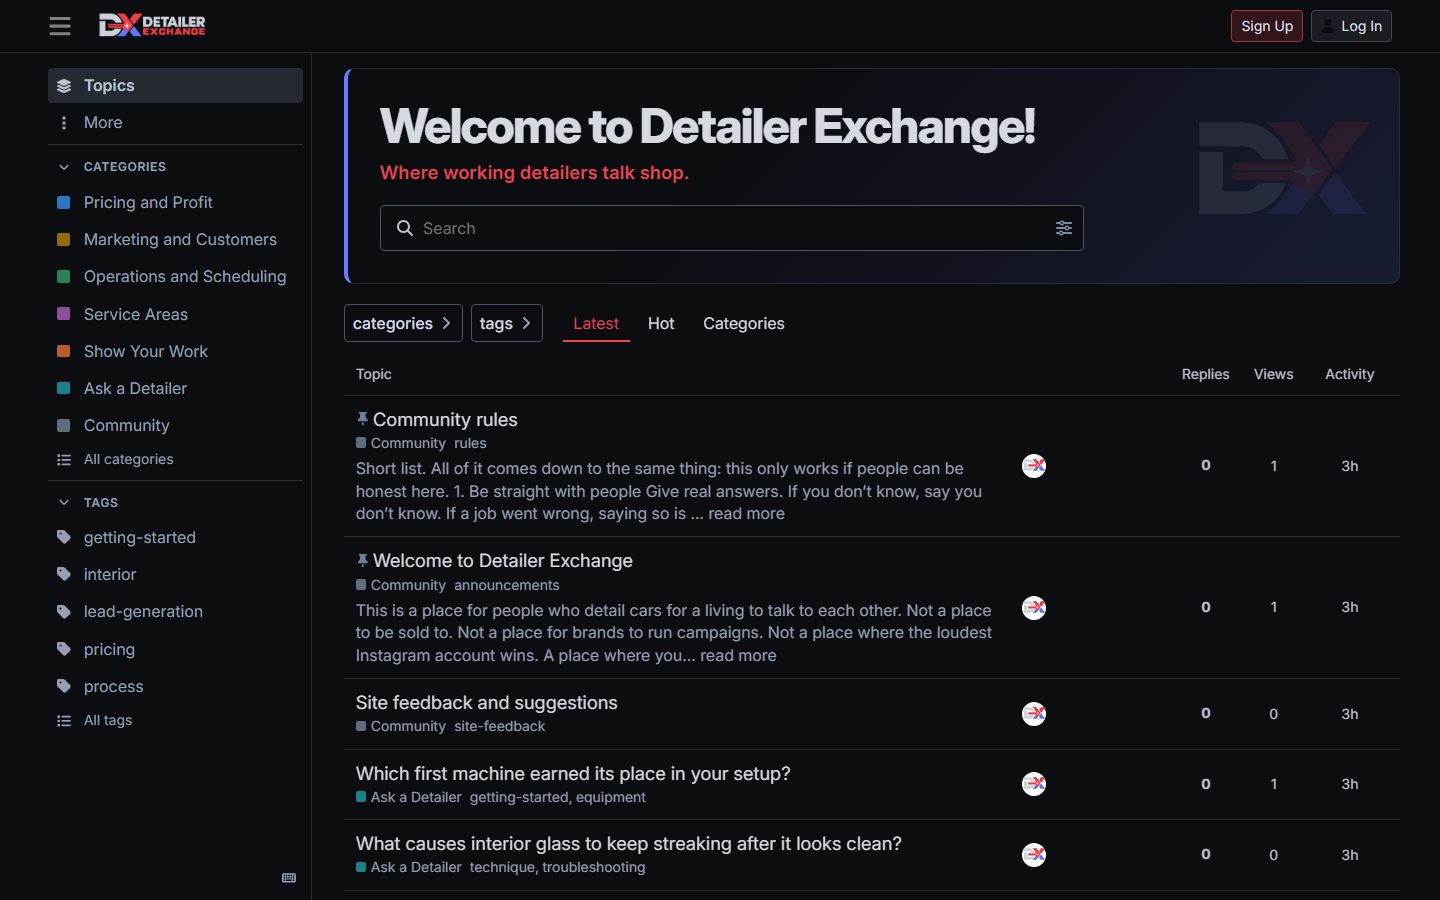
Task: Switch to the Latest tab
Action: point(596,323)
